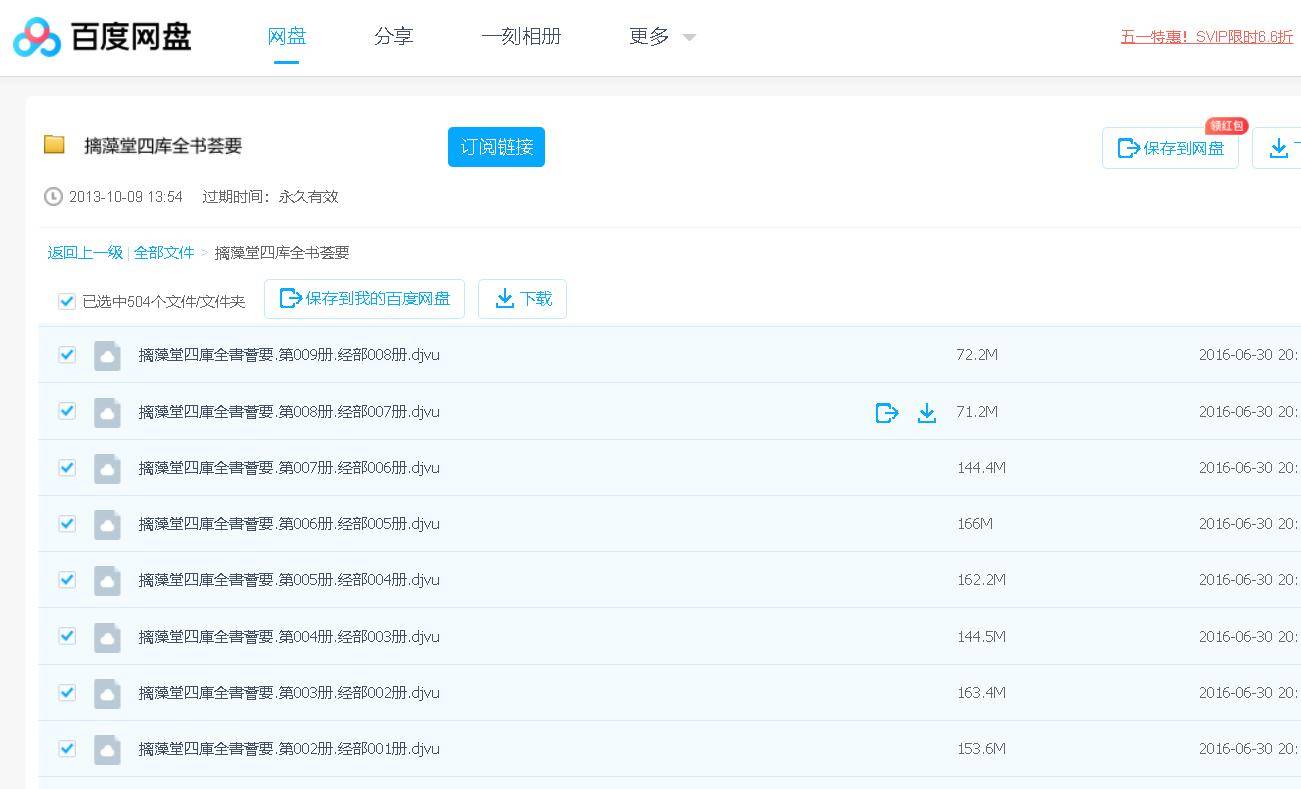Click the 下载 button above the file list
This screenshot has height=789, width=1301.
[x=522, y=299]
